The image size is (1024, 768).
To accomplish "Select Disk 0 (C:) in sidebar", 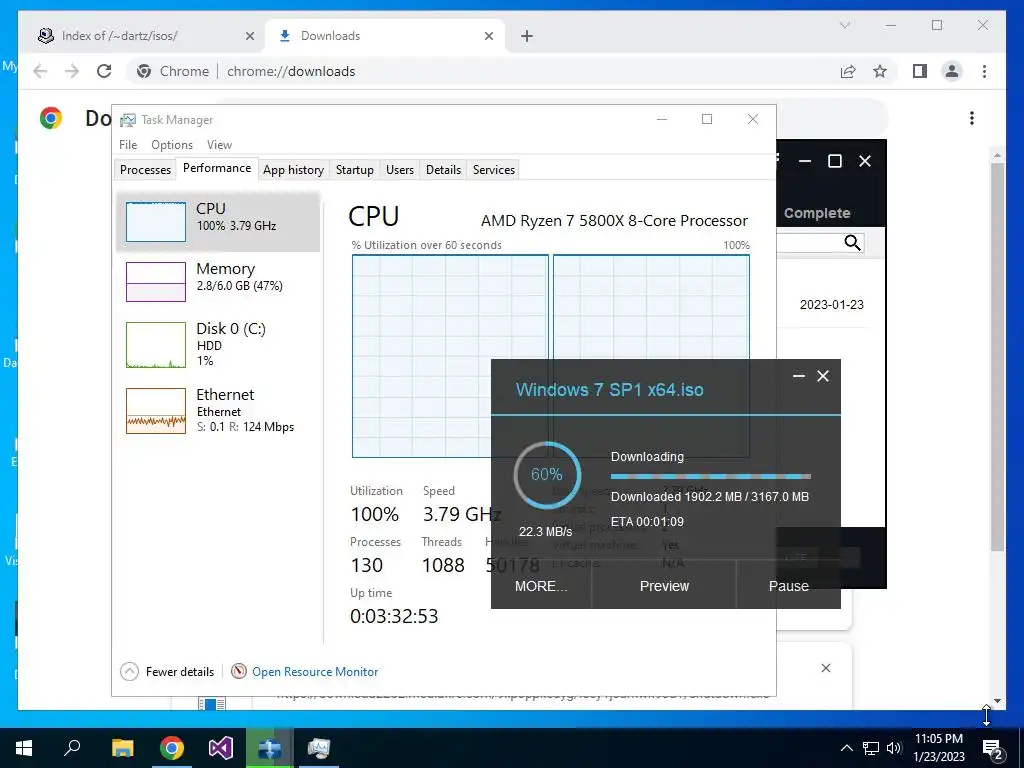I will pyautogui.click(x=218, y=344).
